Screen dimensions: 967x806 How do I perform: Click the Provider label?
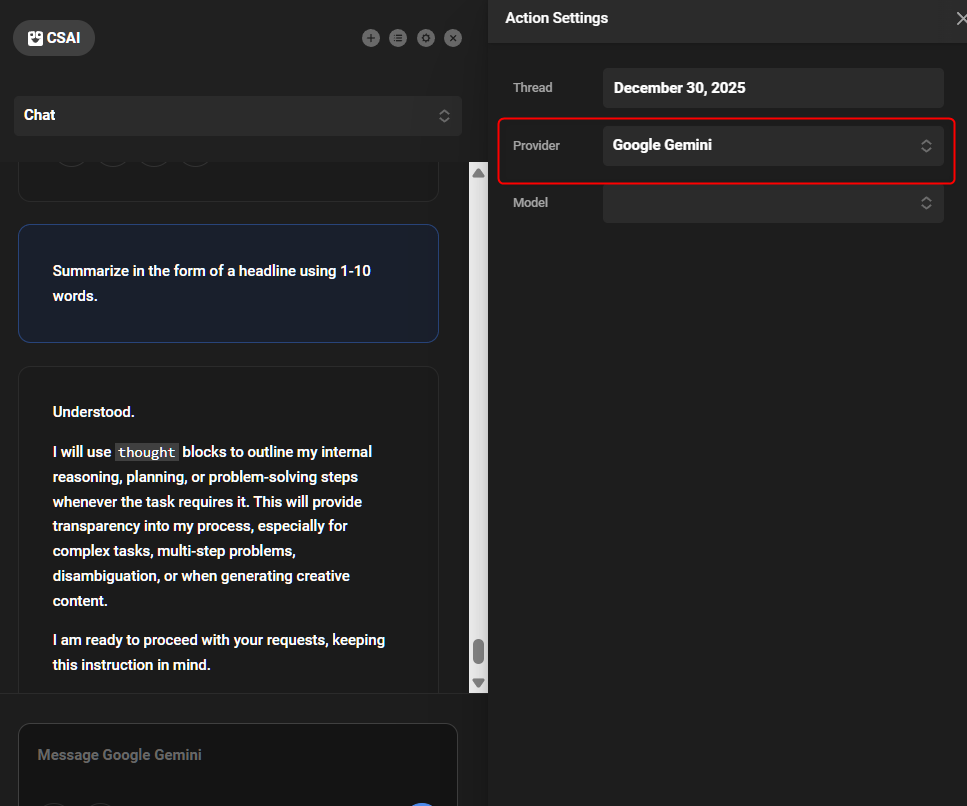pos(536,146)
